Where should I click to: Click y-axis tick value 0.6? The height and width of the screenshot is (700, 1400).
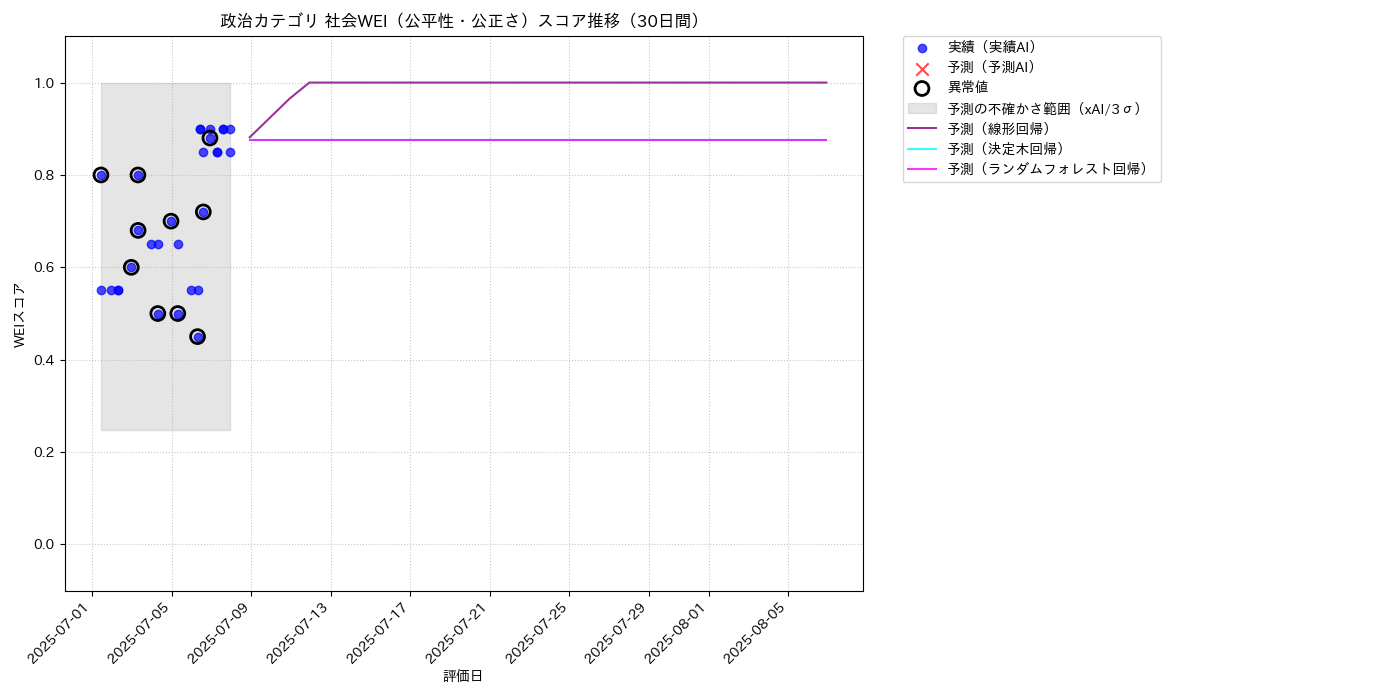(44, 268)
